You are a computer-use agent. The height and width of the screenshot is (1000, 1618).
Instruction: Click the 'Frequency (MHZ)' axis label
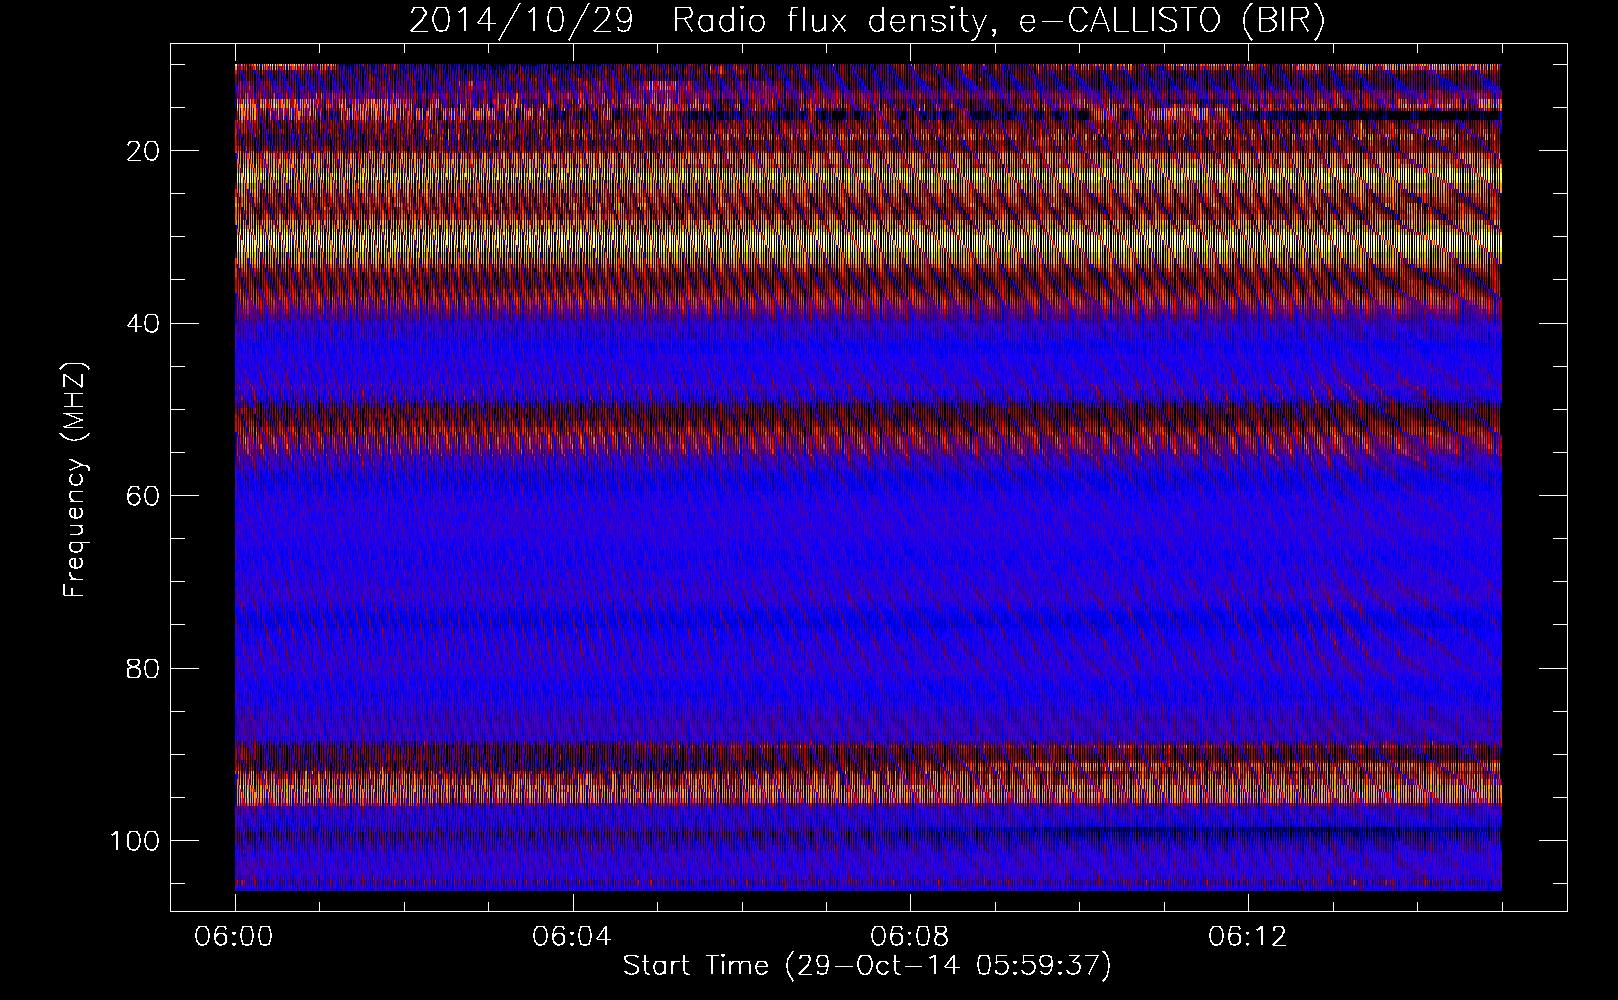click(75, 479)
